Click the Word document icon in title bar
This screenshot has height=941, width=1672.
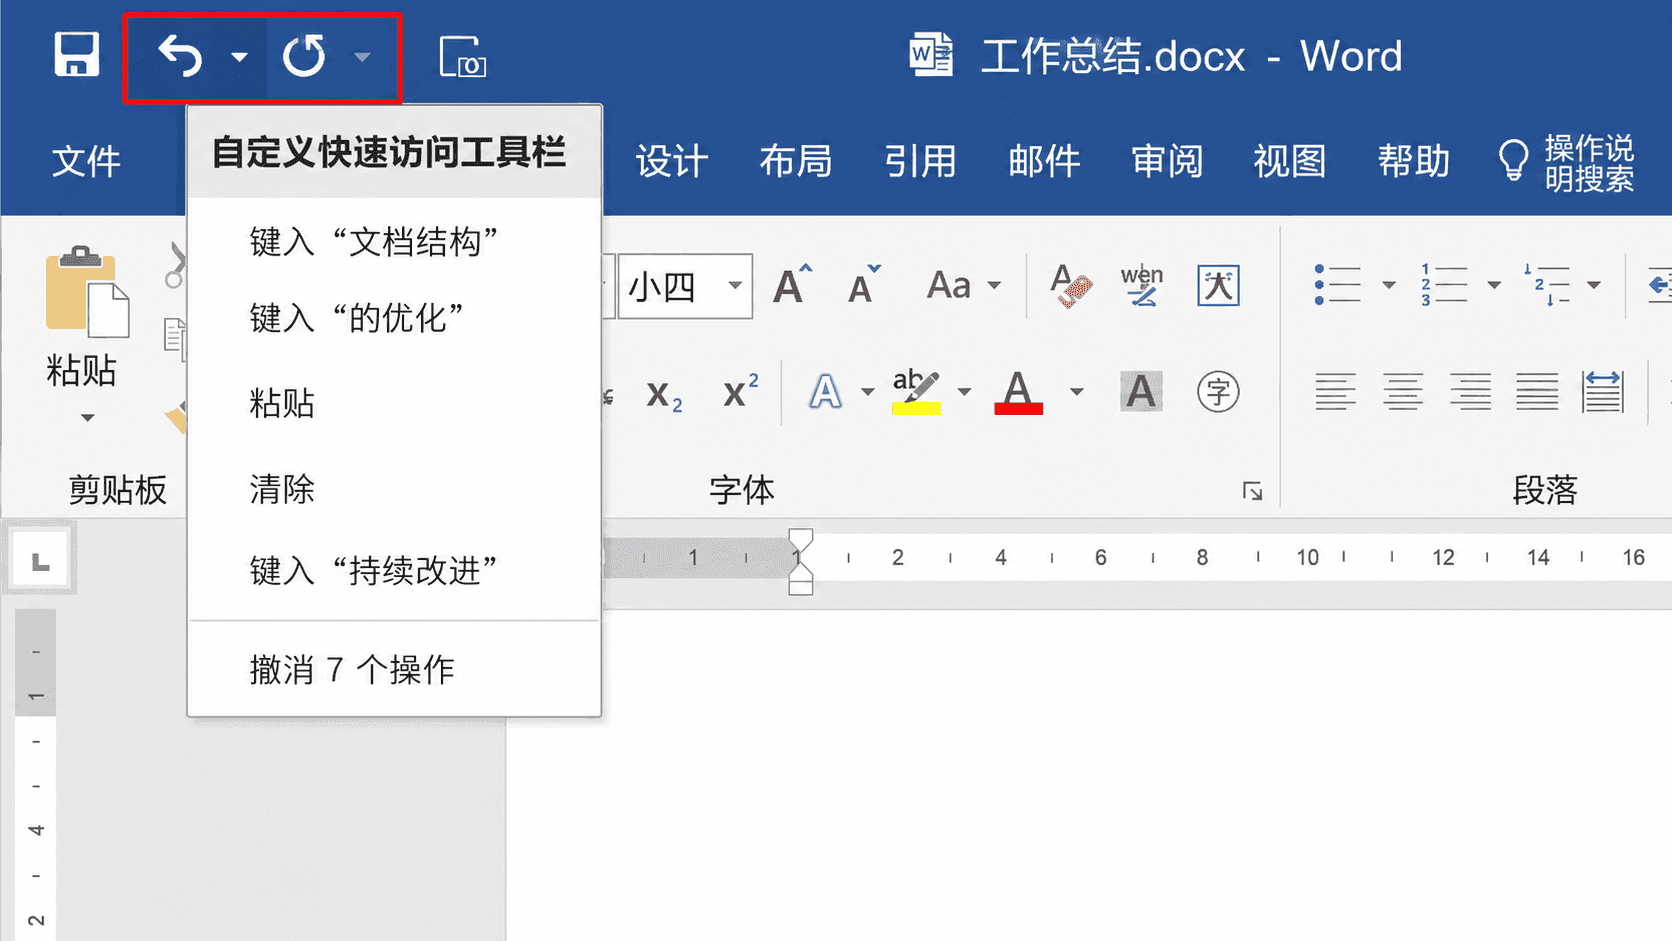931,55
